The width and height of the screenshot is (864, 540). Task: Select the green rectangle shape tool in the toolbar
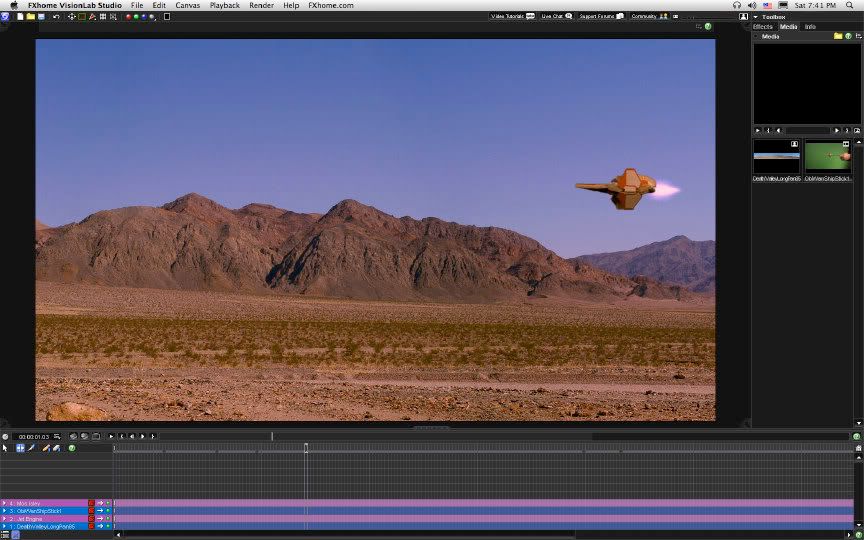(82, 17)
